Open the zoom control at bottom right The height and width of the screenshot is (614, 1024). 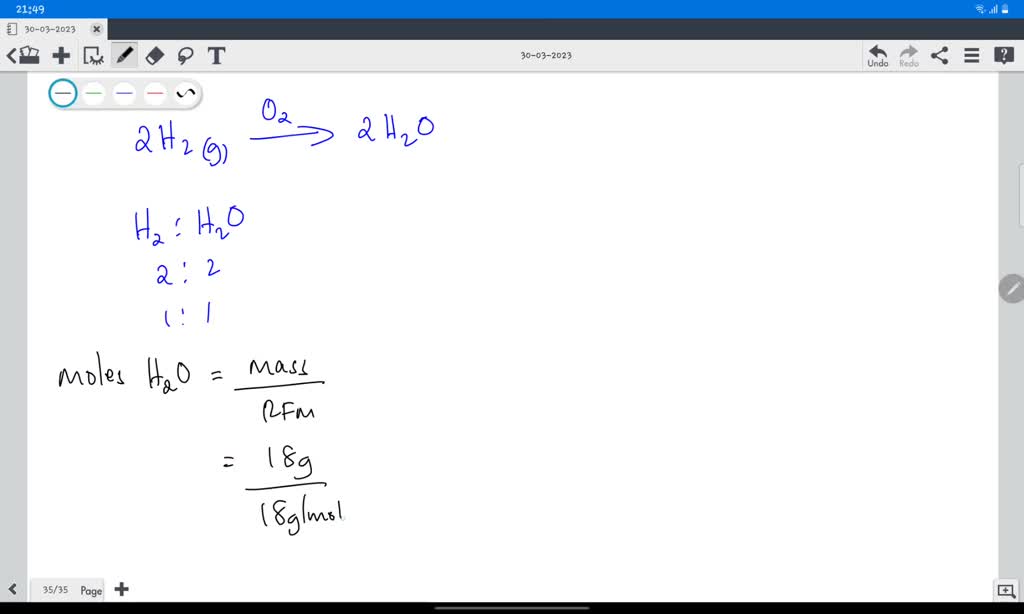coord(1006,590)
